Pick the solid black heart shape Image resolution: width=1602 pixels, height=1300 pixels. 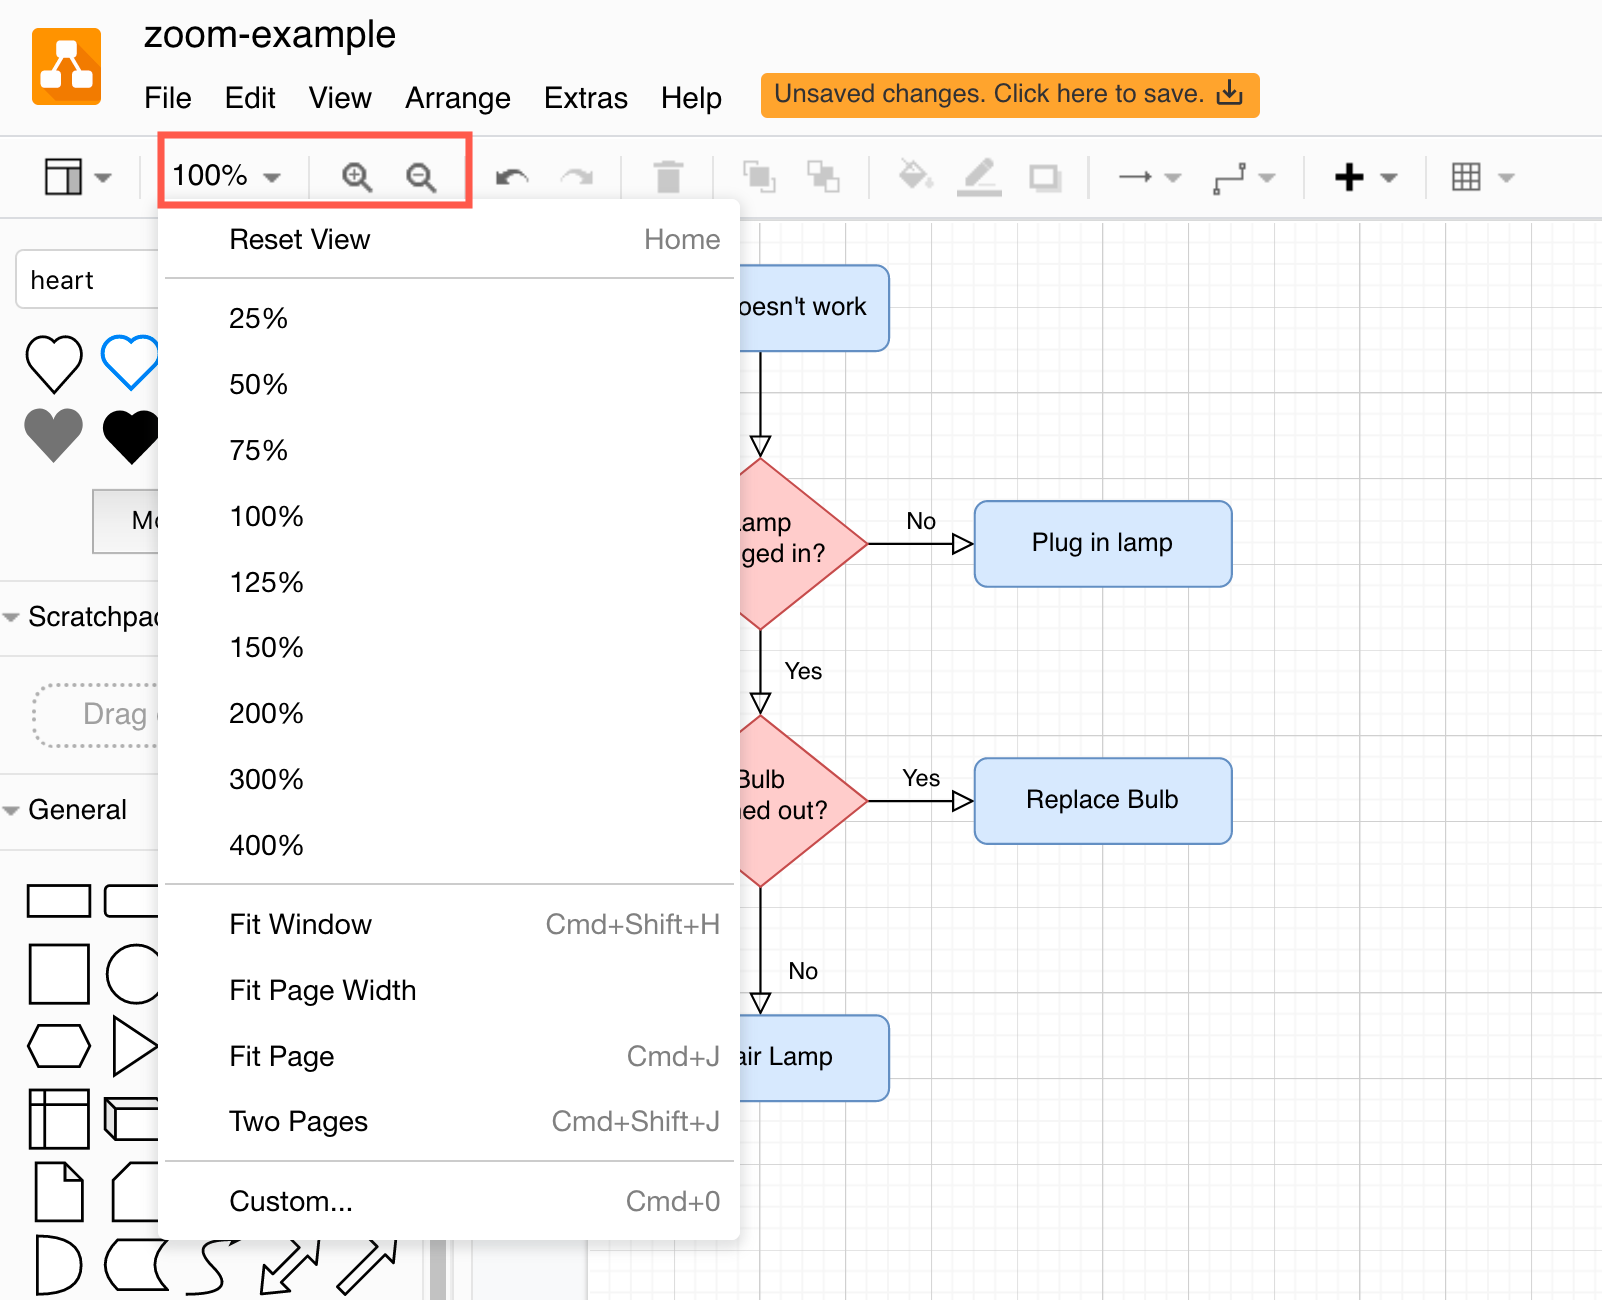coord(131,437)
